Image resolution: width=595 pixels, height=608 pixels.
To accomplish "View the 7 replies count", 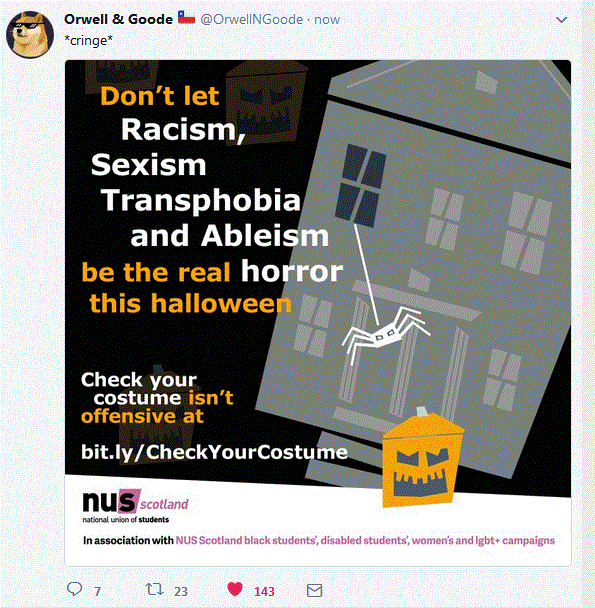I will 97,591.
